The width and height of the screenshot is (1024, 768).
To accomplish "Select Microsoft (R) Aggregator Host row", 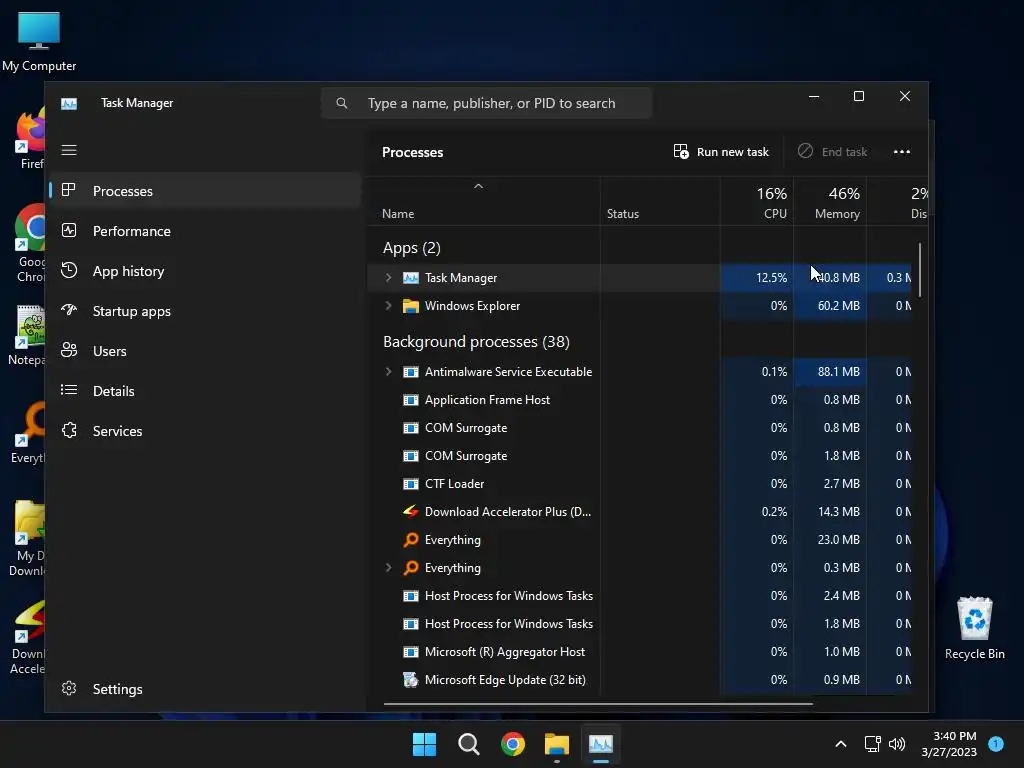I will [639, 652].
